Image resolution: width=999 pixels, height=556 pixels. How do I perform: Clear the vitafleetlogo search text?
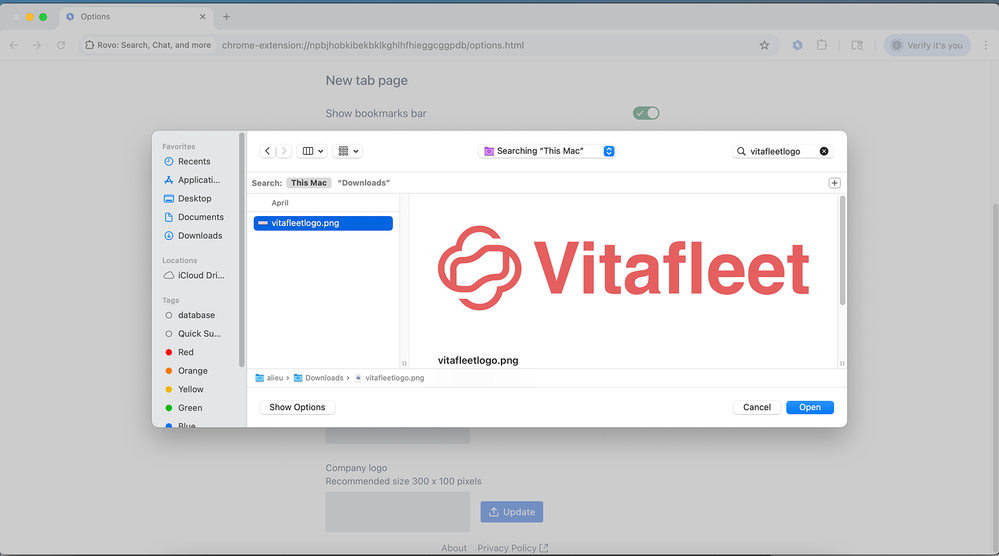point(824,151)
